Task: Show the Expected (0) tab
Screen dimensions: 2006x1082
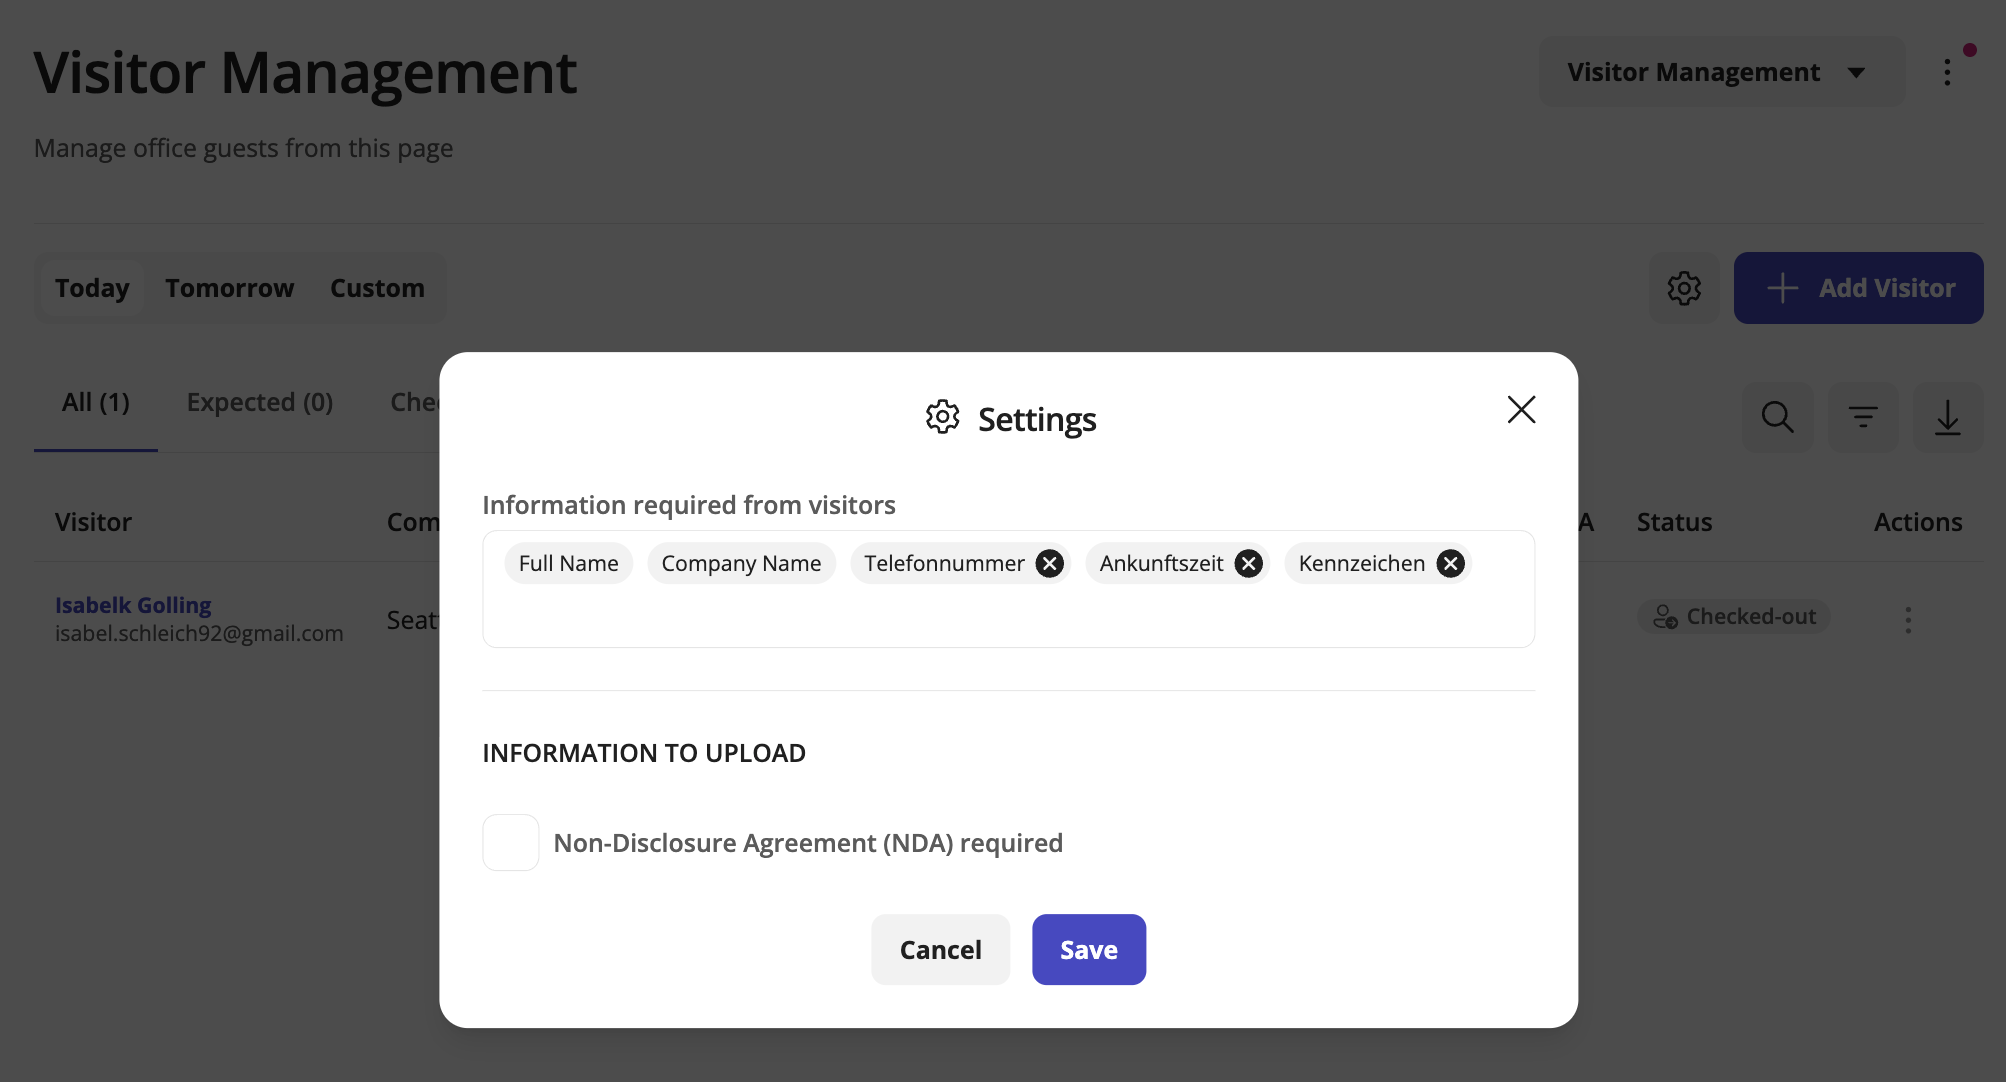Action: pos(259,402)
